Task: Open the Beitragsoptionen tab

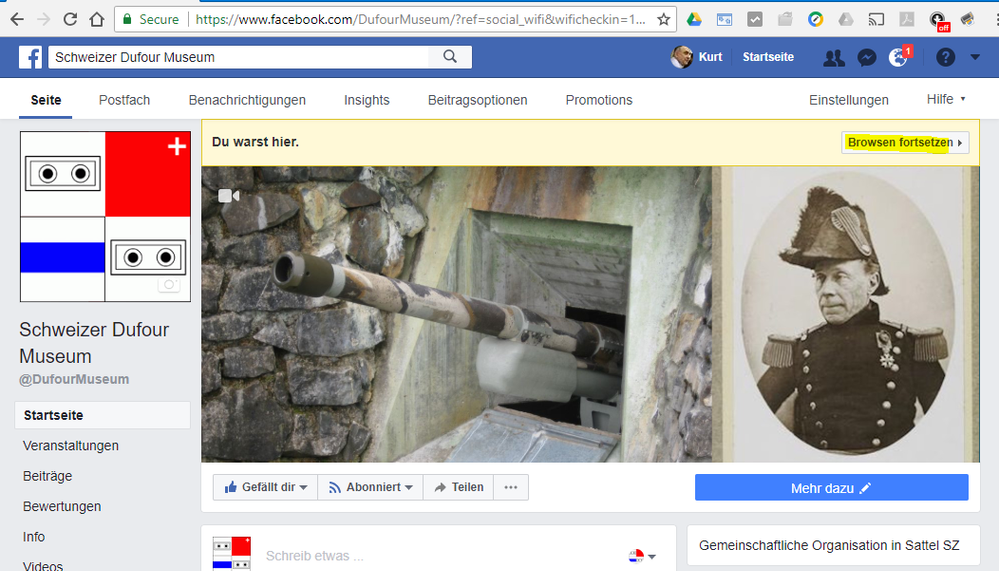Action: 477,100
